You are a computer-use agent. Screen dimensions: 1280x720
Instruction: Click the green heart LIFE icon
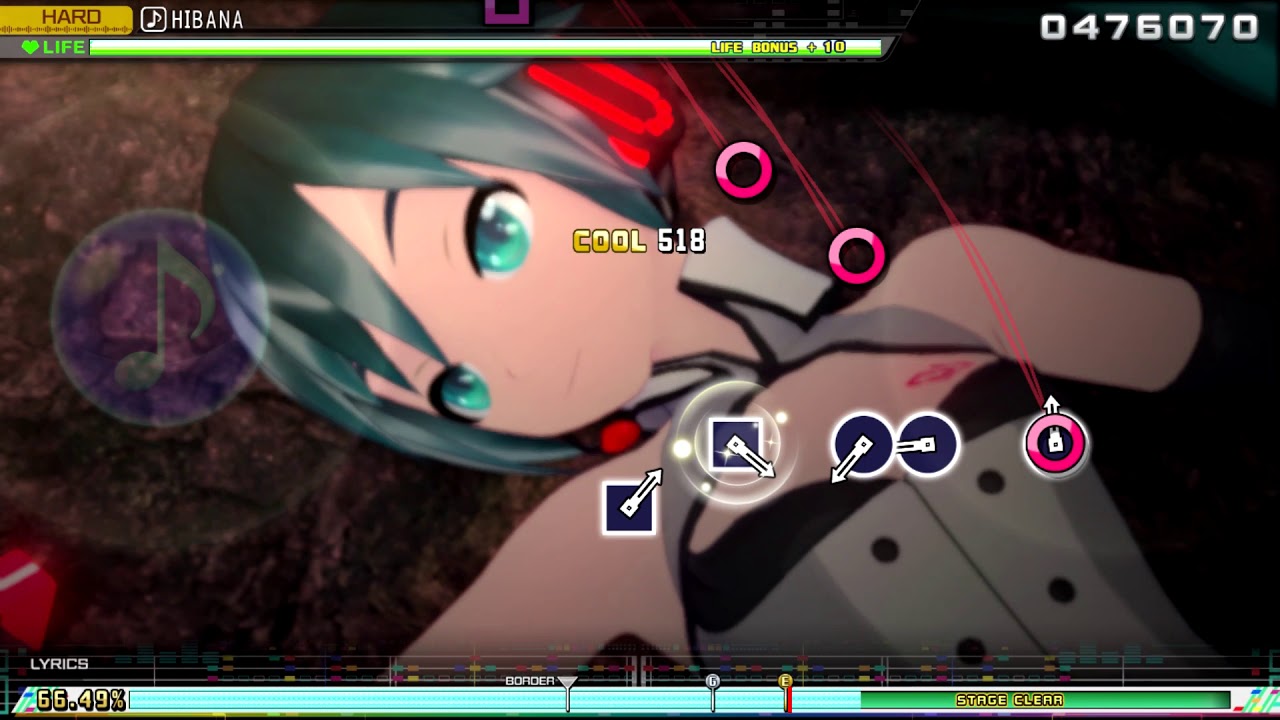(30, 47)
